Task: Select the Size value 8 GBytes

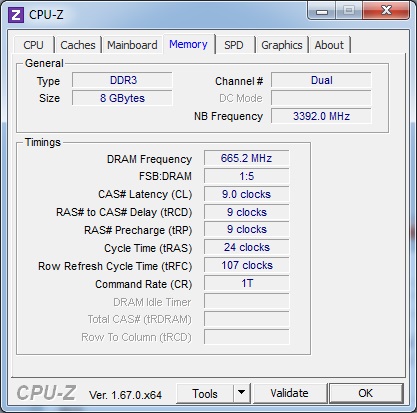Action: click(x=122, y=98)
